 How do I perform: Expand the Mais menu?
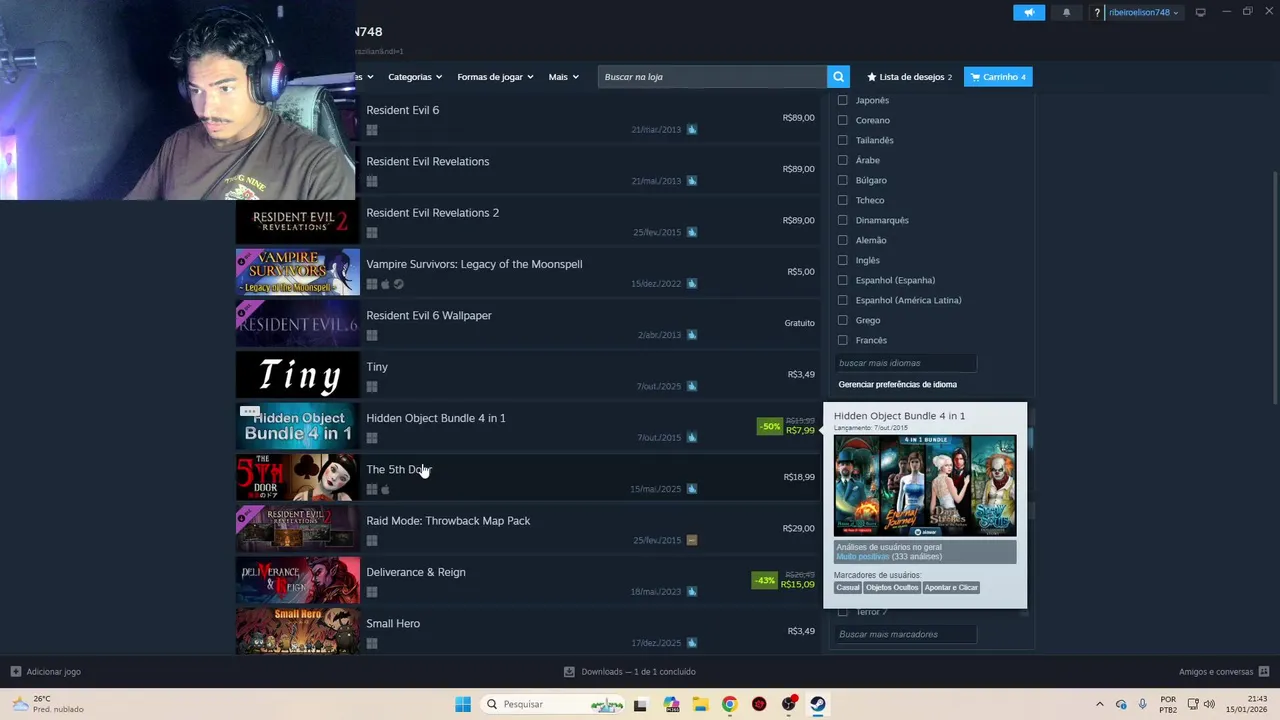pos(563,77)
